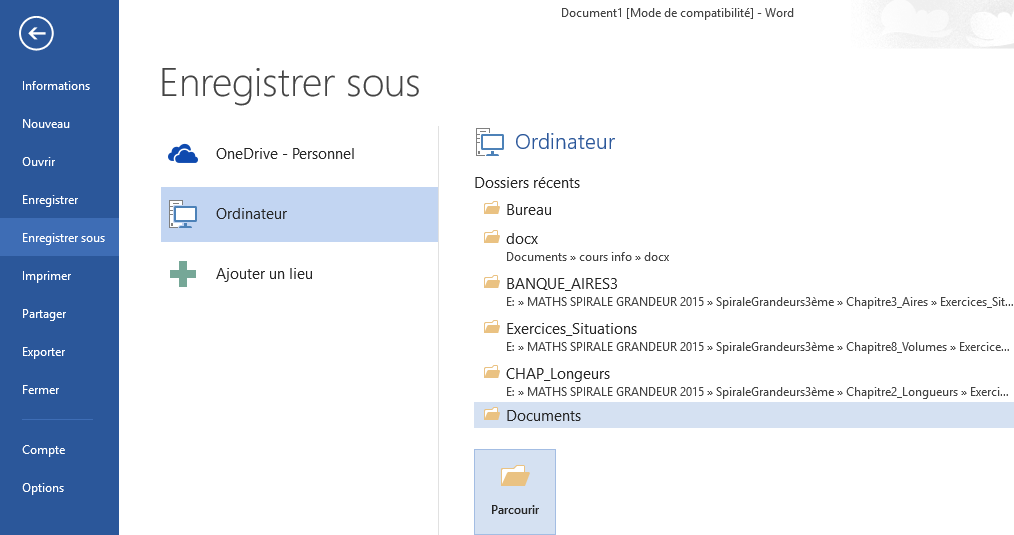This screenshot has height=535, width=1014.
Task: Select the Exercices_Situations recent folder
Action: pos(571,329)
